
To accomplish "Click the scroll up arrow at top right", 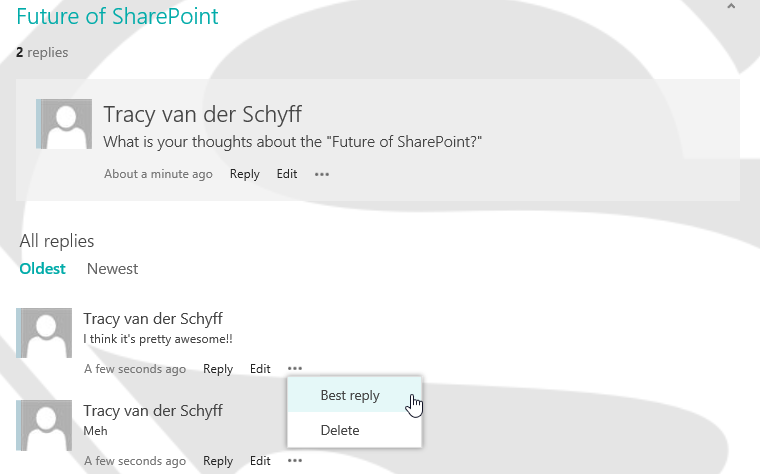I will (731, 7).
